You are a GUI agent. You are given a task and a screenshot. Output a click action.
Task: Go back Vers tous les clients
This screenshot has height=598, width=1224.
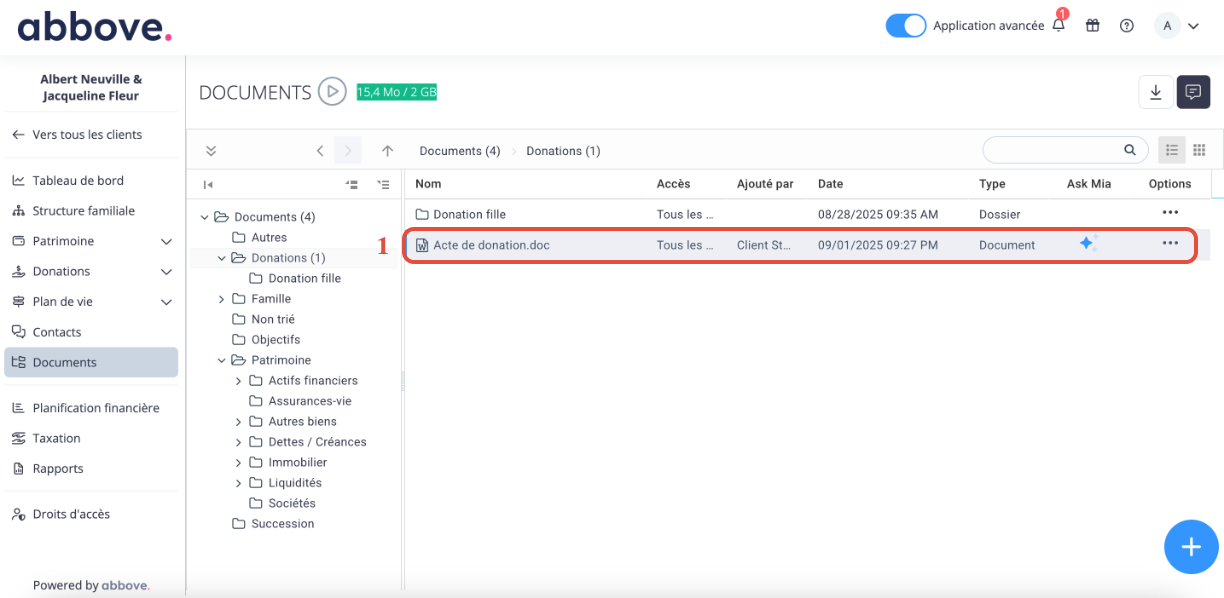click(x=87, y=134)
